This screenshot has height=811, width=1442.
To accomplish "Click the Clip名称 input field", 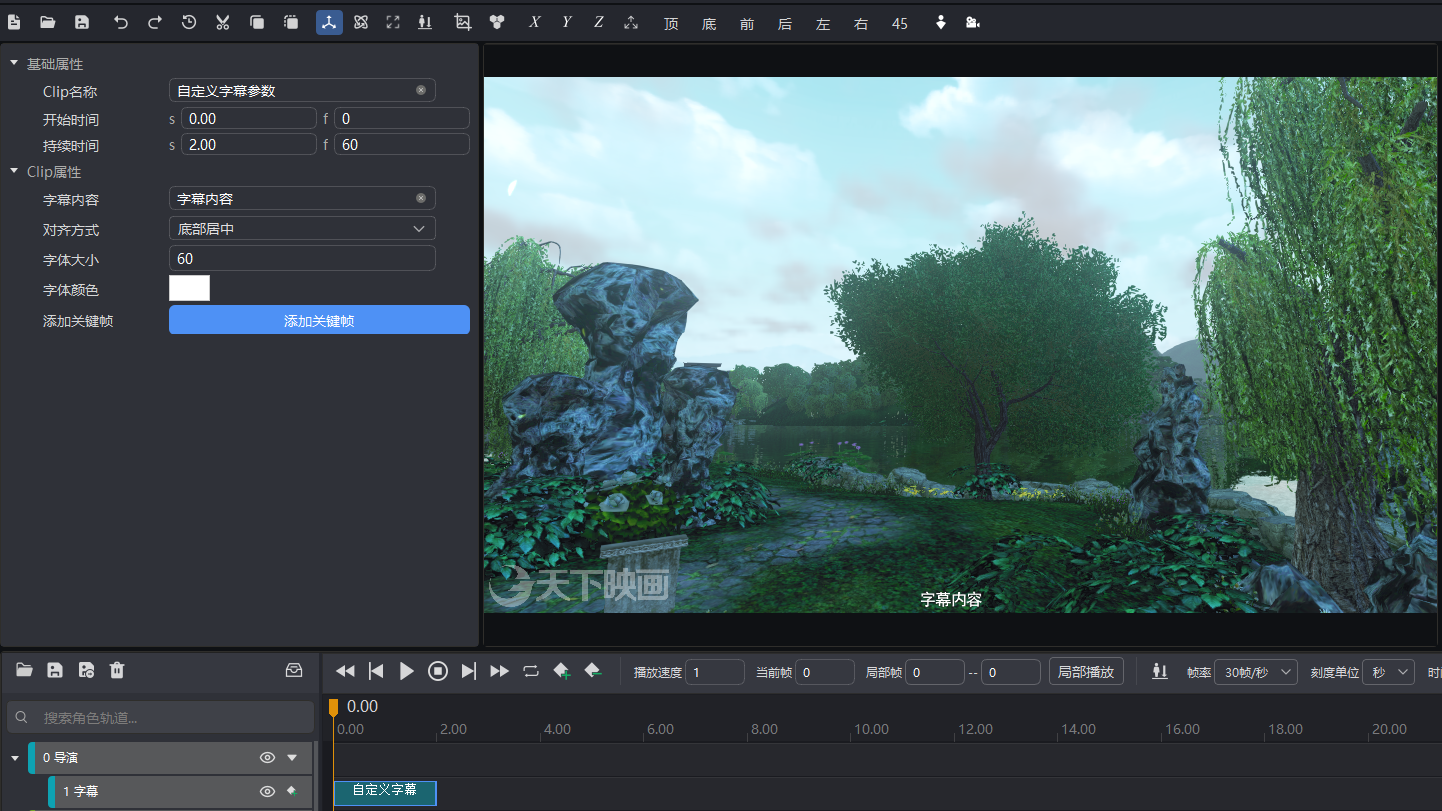I will 302,90.
